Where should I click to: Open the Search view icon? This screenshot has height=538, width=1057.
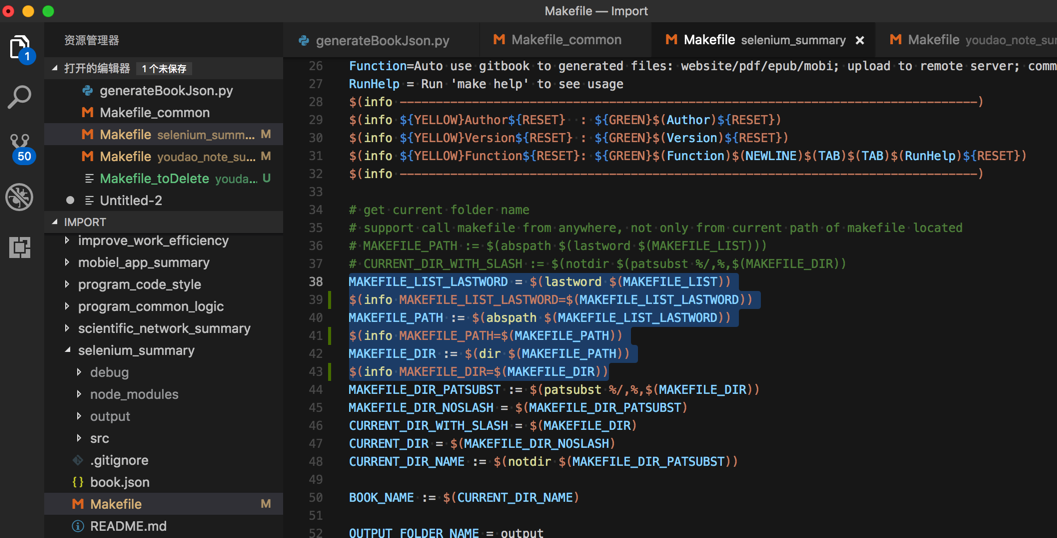pos(20,97)
